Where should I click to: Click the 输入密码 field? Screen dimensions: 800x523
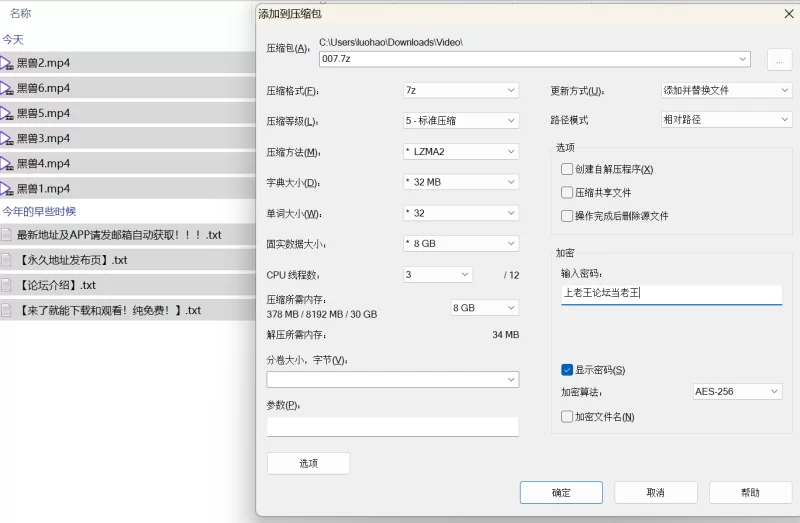click(671, 294)
